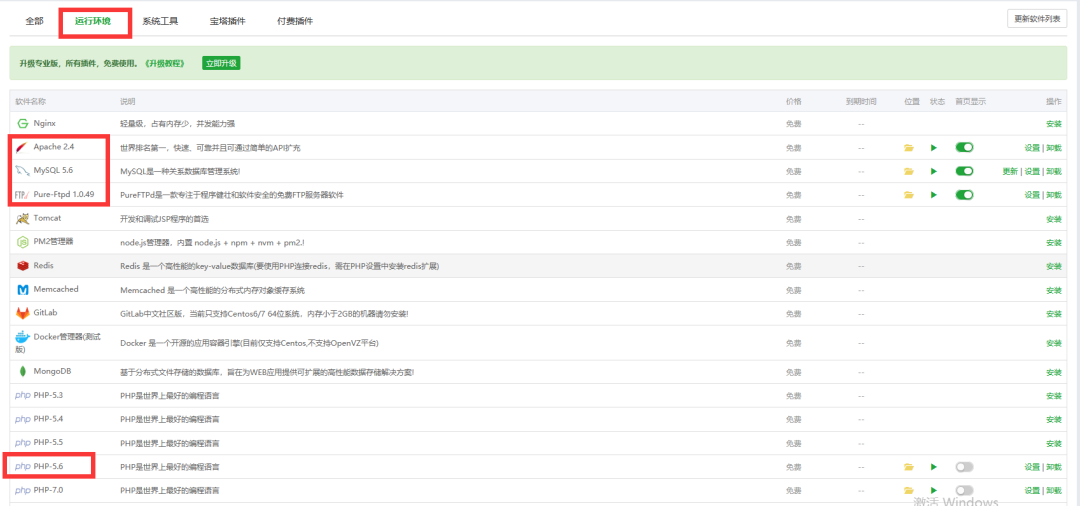Click 卸载 for Apache 2.4

point(1054,147)
